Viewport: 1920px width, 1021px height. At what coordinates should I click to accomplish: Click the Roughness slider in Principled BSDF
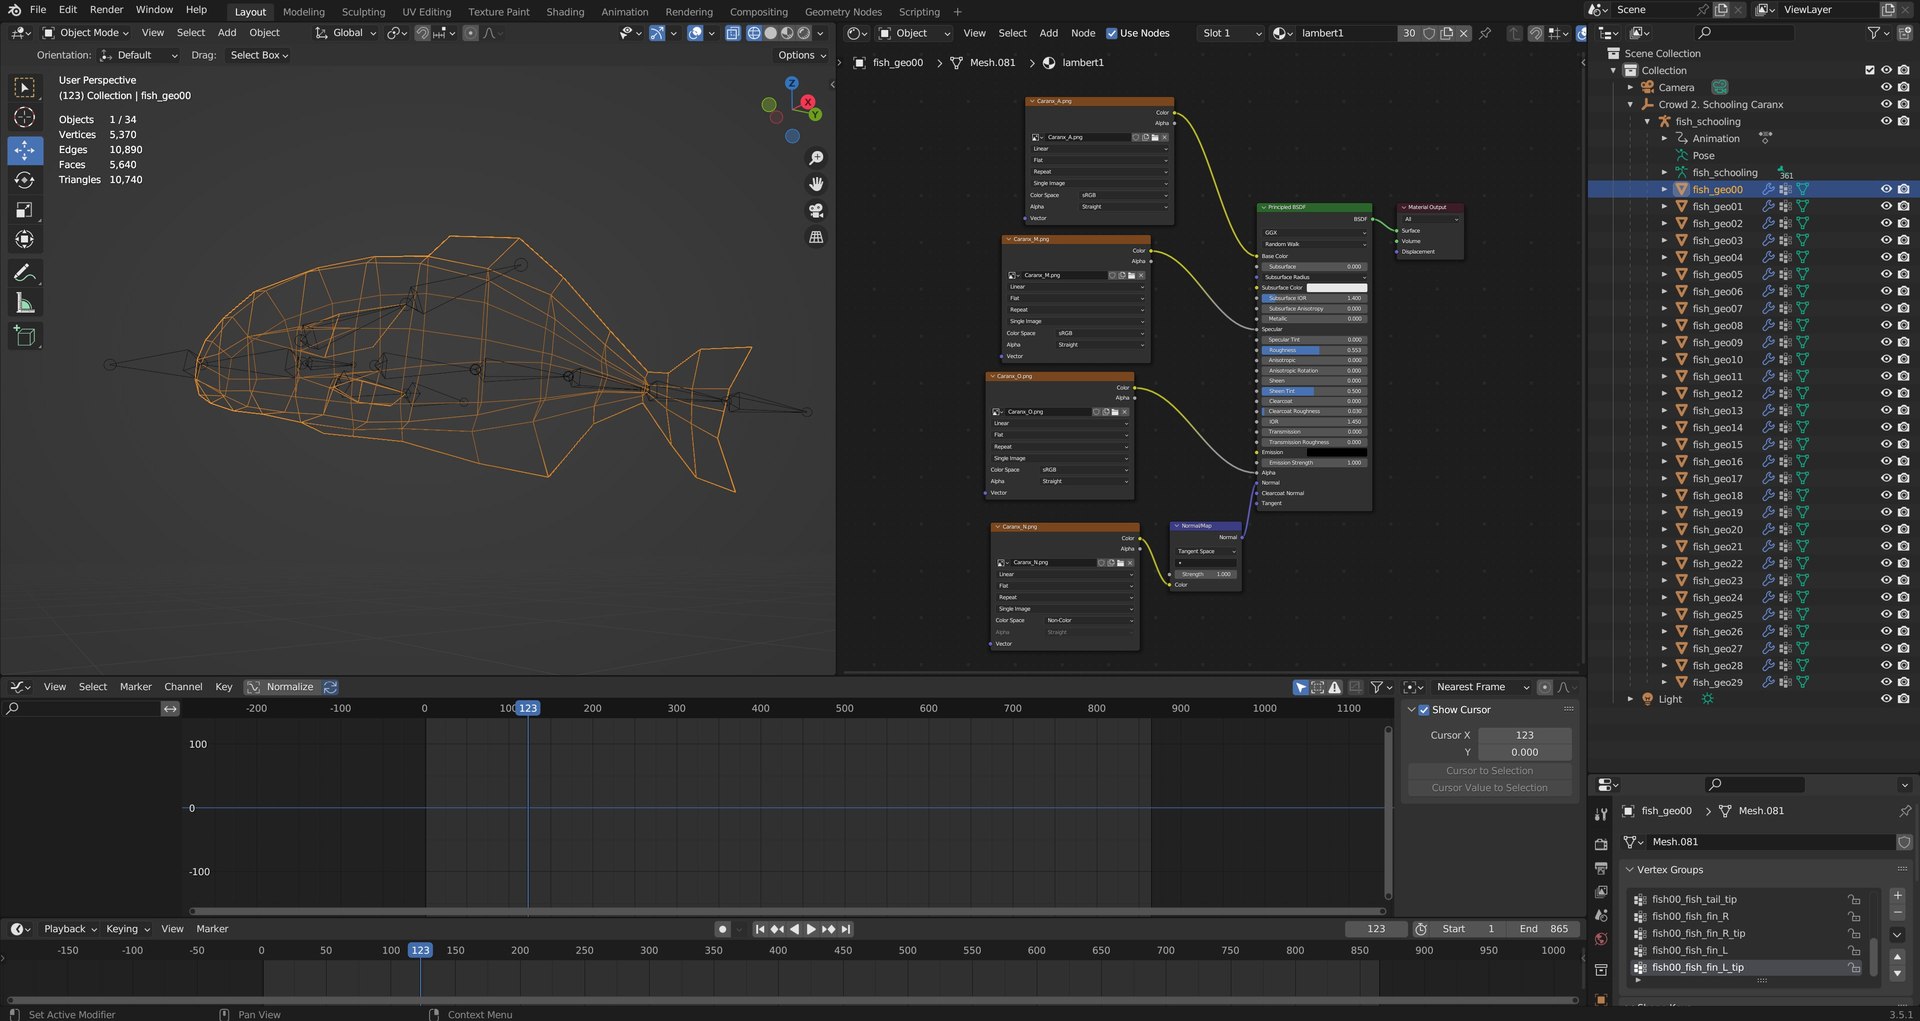1313,350
